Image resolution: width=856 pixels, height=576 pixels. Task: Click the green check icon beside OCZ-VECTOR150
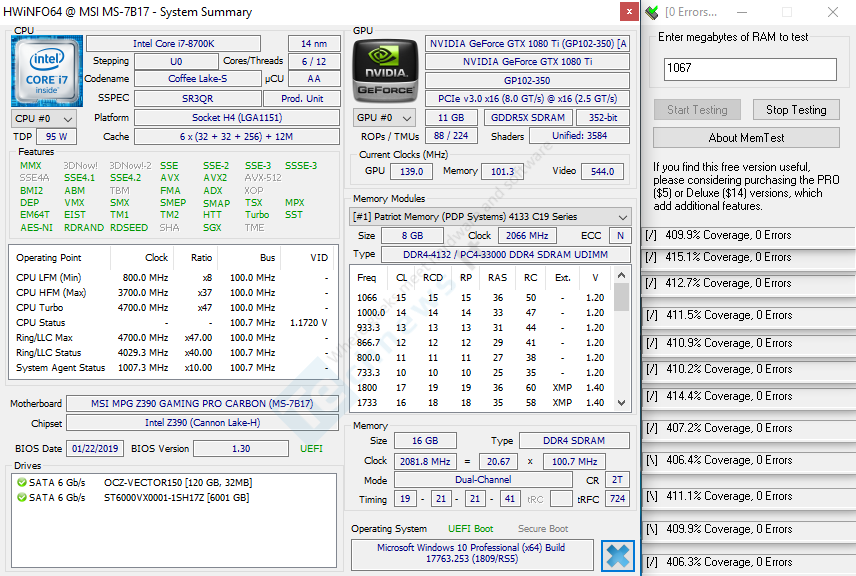21,483
